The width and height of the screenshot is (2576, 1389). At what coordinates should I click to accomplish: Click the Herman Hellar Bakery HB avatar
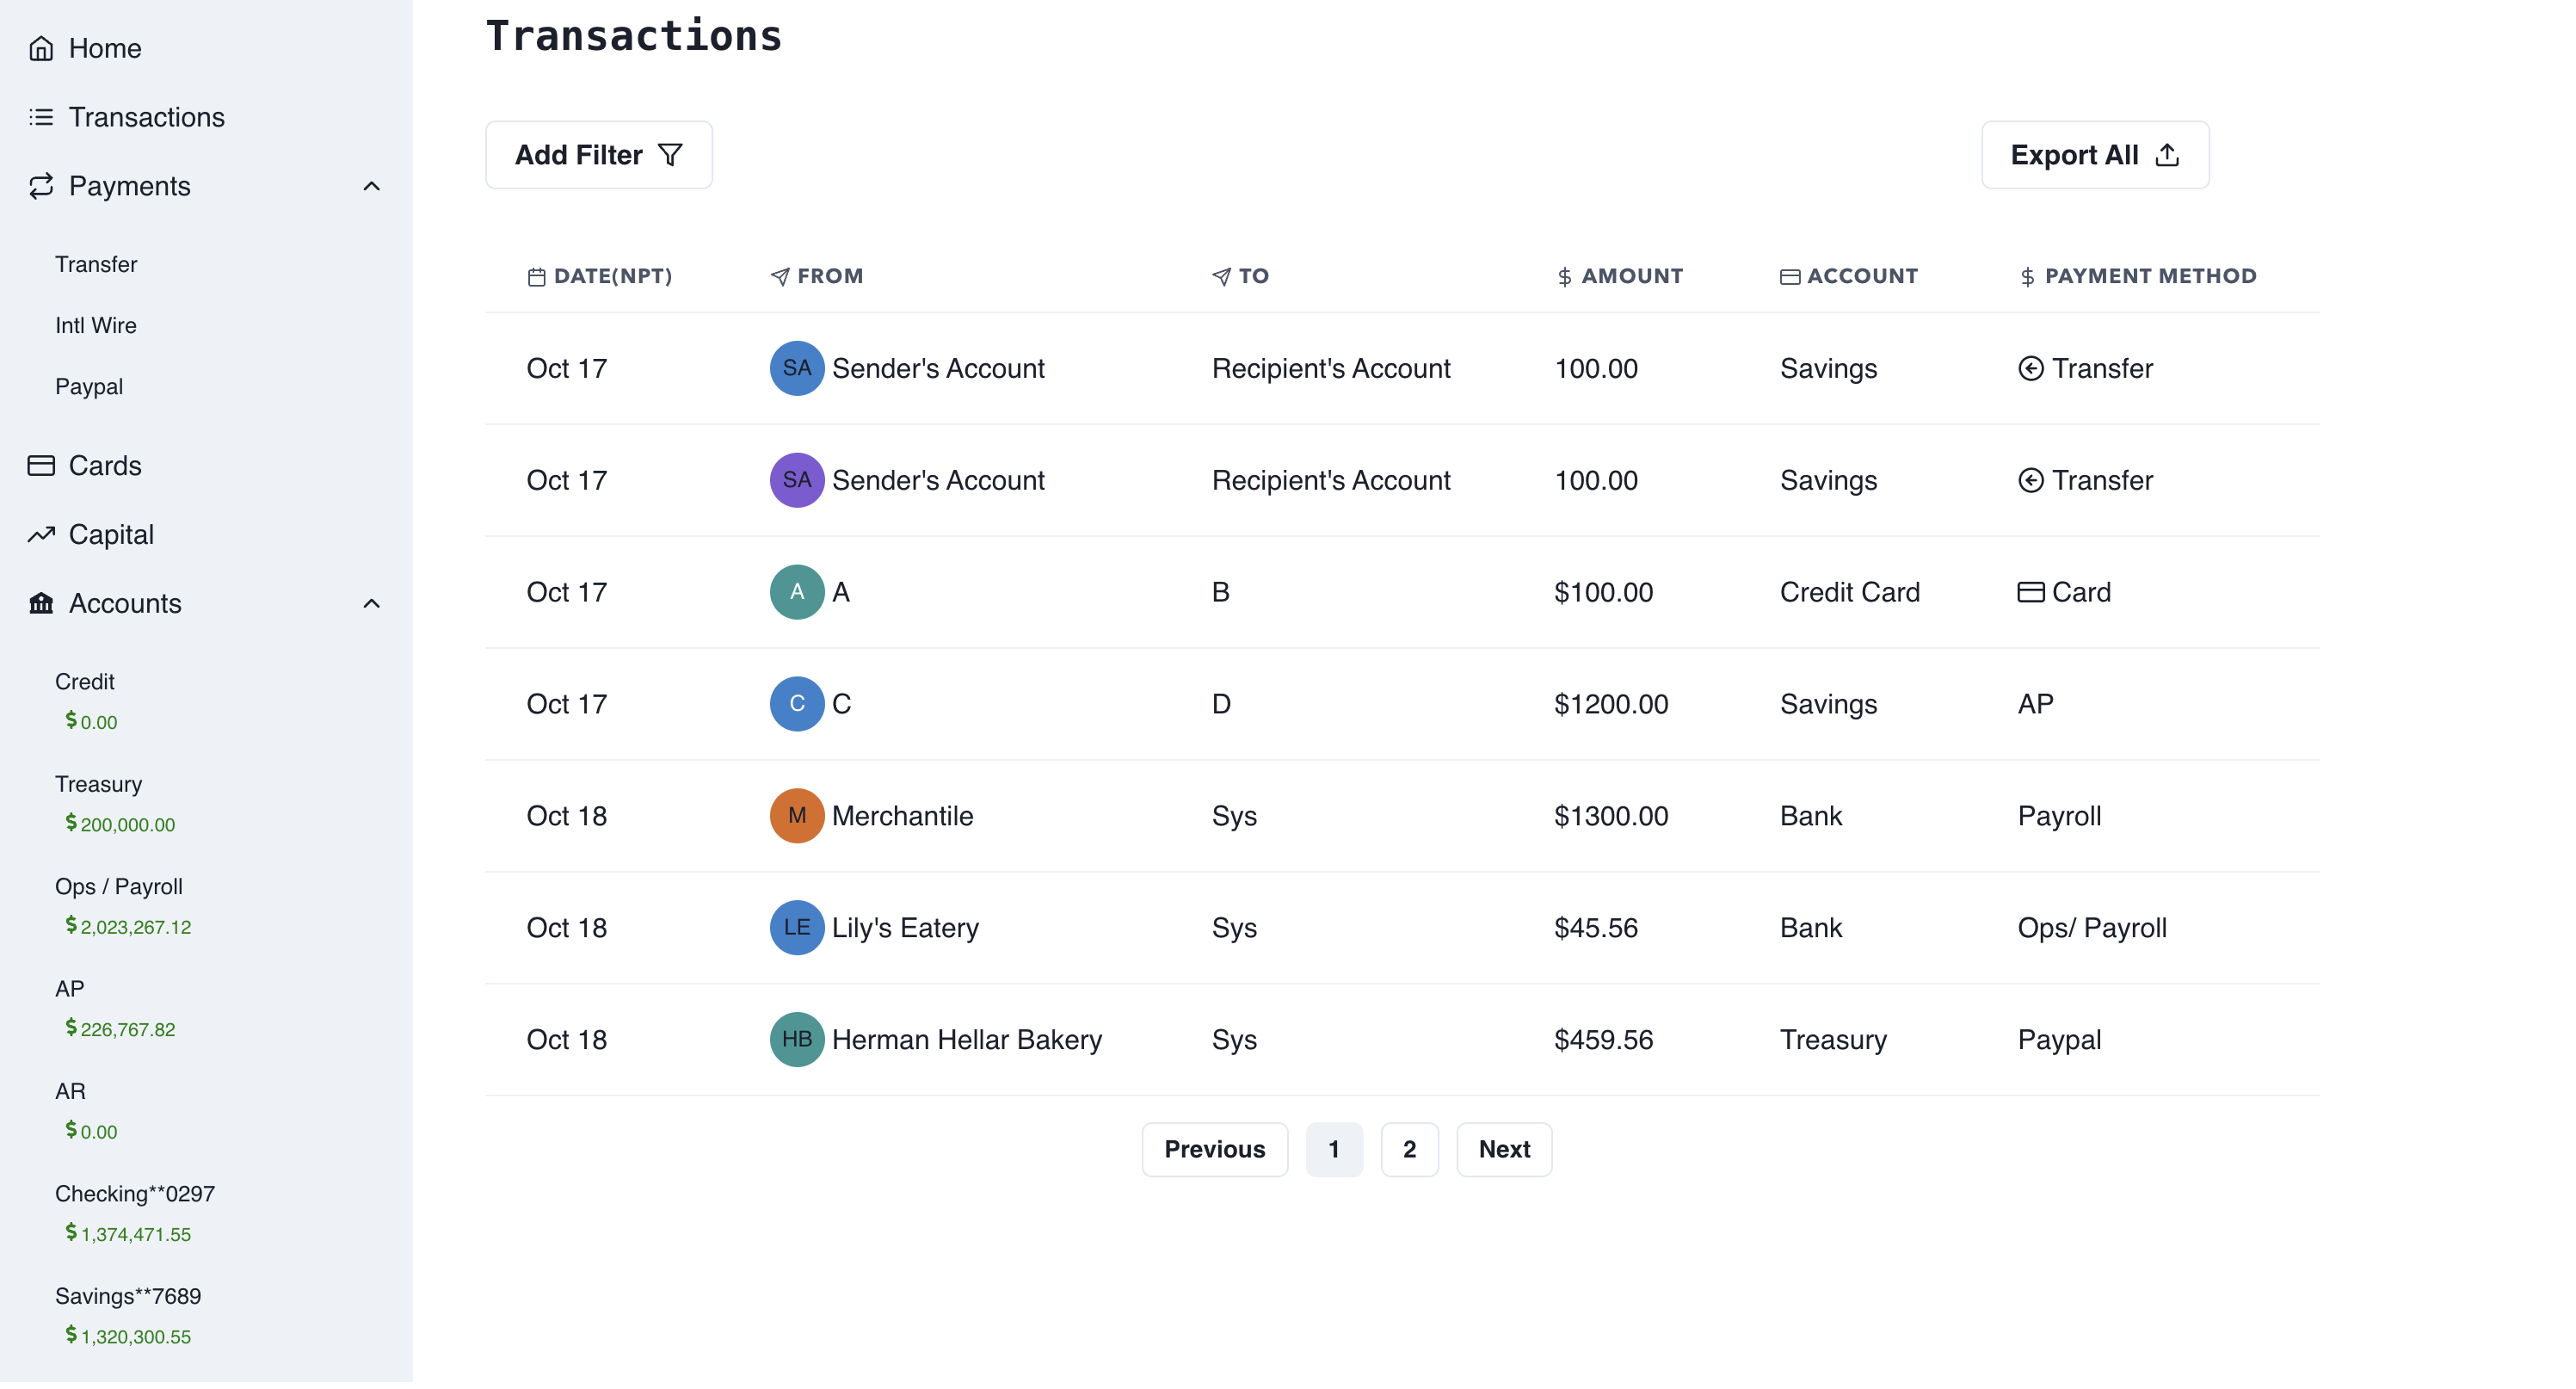pos(797,1040)
